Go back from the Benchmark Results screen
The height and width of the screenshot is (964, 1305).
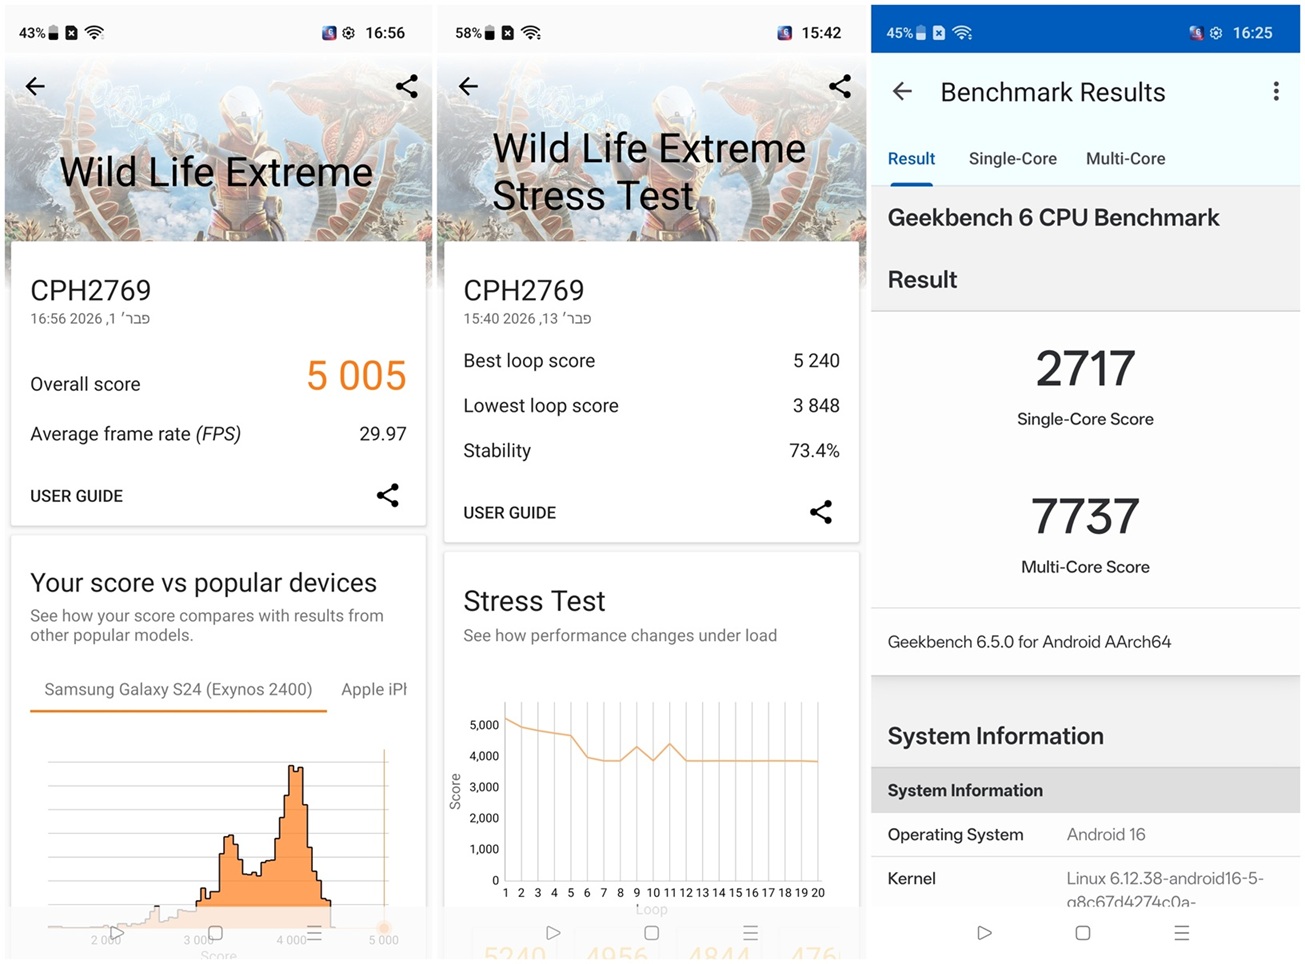(902, 92)
